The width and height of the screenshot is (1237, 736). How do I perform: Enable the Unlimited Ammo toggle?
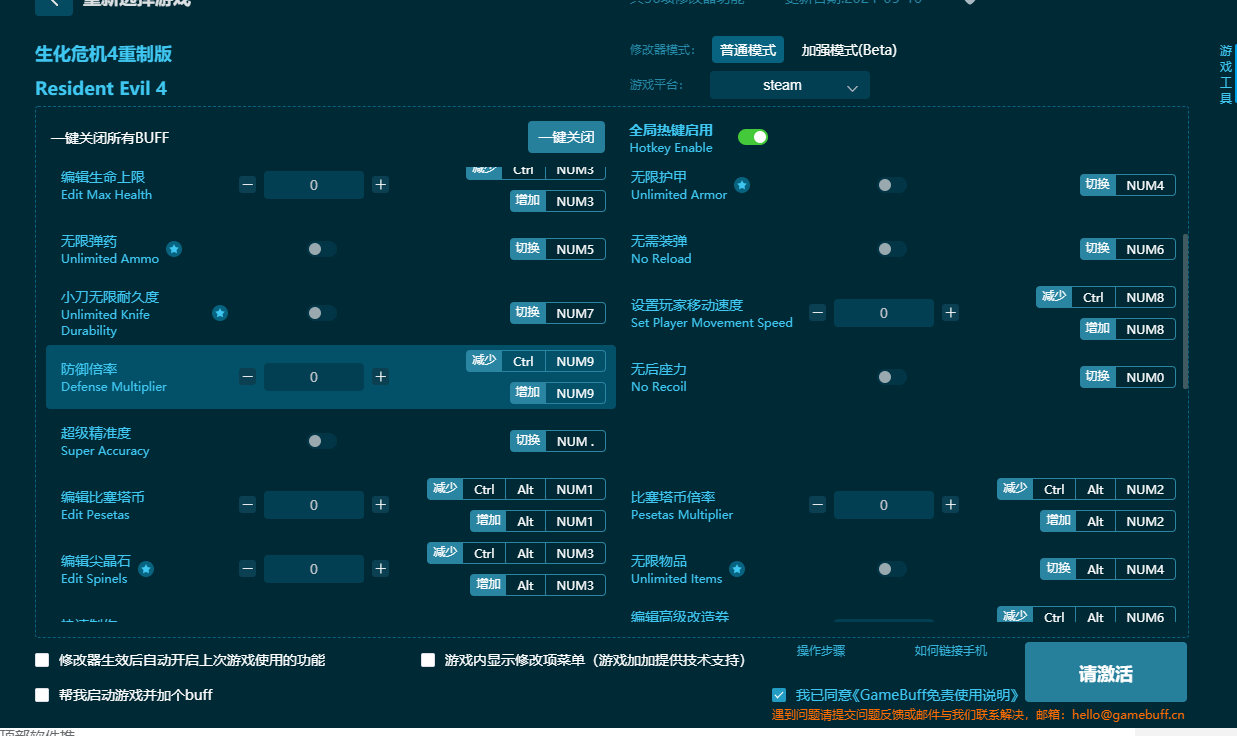[x=322, y=249]
